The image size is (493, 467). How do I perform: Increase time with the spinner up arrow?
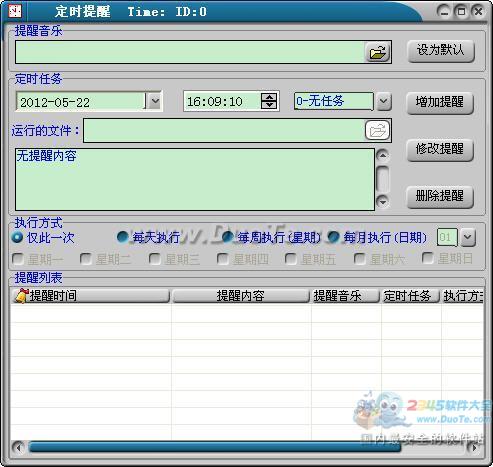tap(269, 97)
